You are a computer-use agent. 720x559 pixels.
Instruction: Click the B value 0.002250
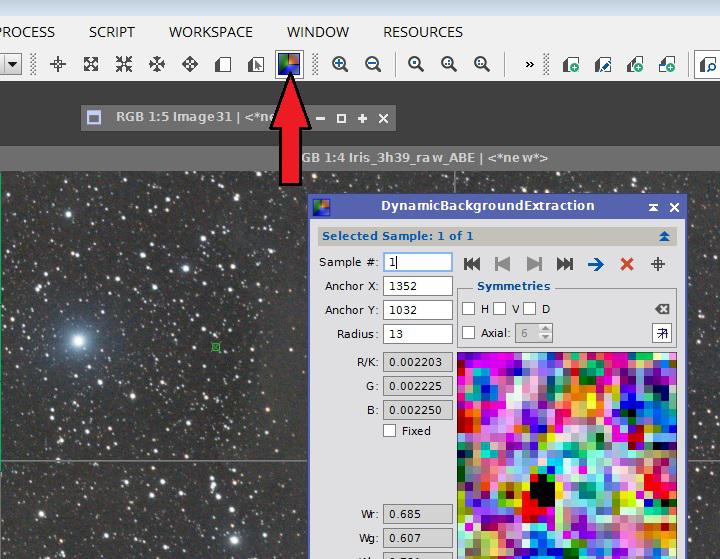[x=418, y=410]
